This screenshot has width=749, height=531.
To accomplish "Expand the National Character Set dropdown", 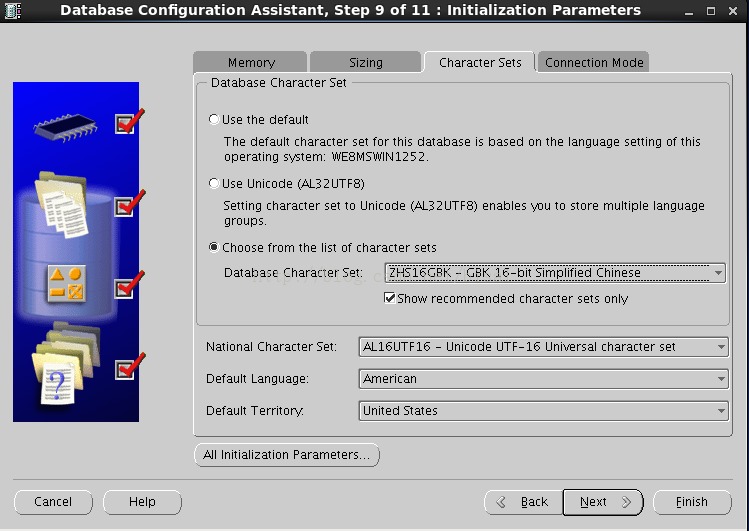I will click(544, 347).
